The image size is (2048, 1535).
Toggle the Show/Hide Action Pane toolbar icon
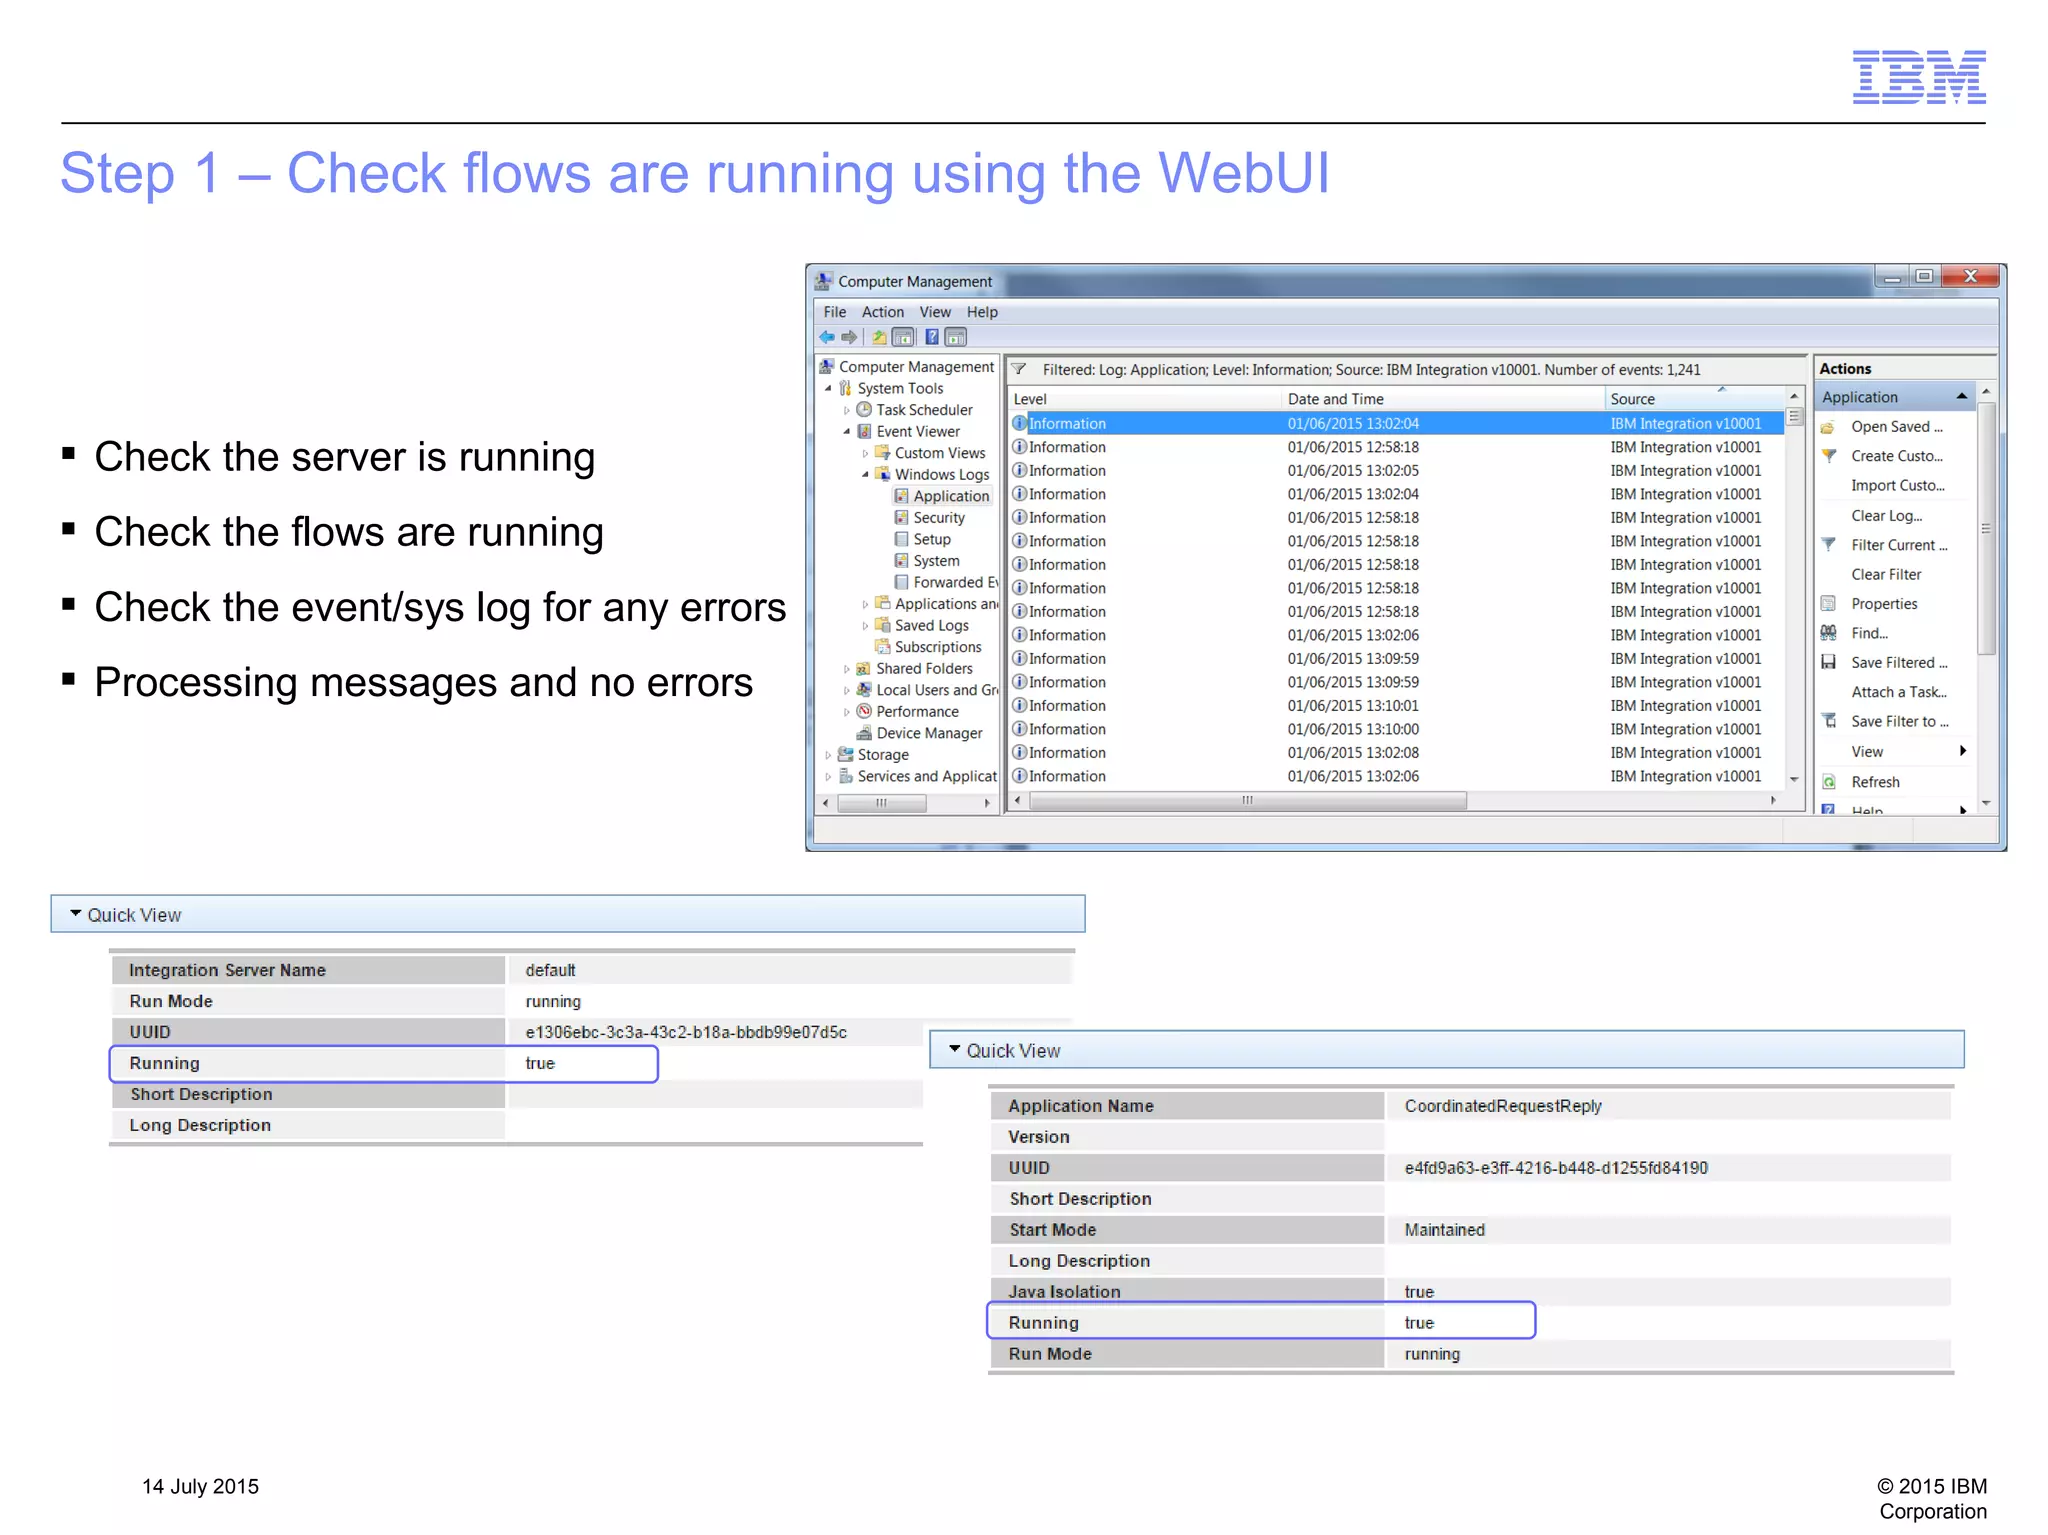click(x=955, y=337)
